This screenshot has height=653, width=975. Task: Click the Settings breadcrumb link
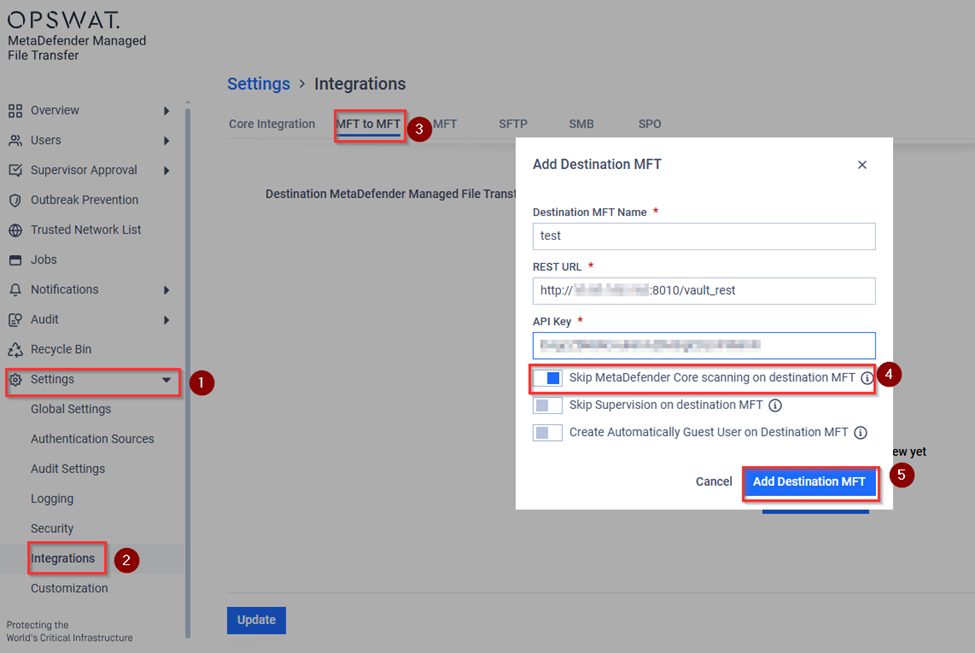click(259, 84)
